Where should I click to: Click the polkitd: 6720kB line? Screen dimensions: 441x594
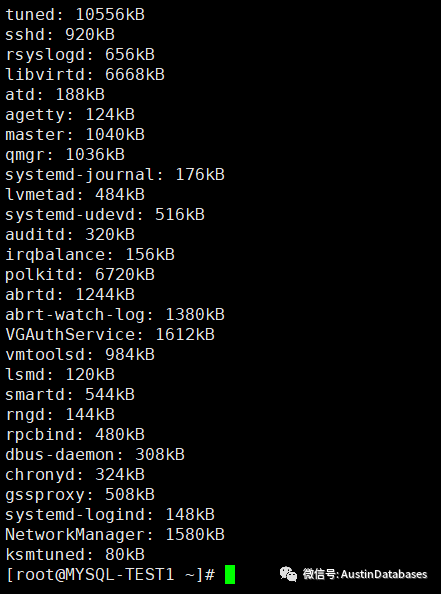pyautogui.click(x=80, y=275)
